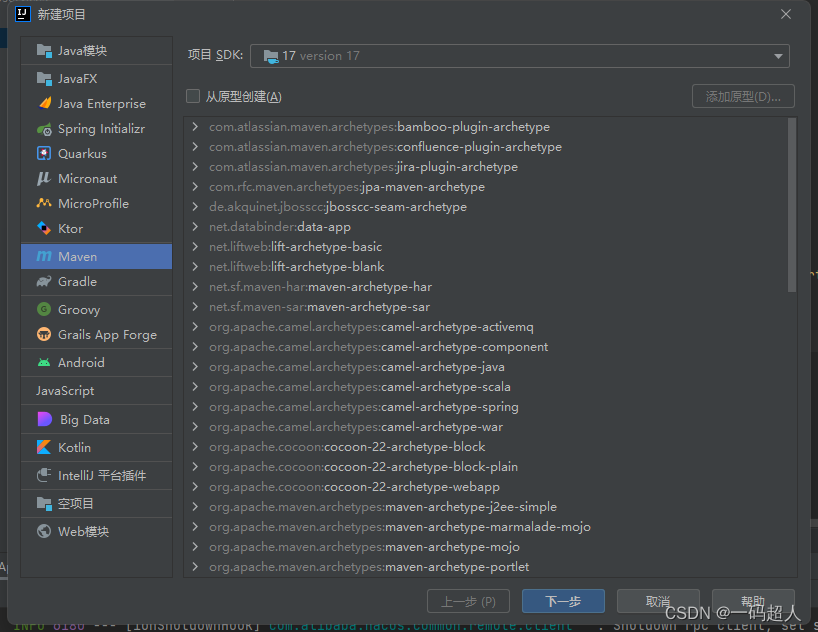
Task: Click the Java module folder icon
Action: coord(44,51)
